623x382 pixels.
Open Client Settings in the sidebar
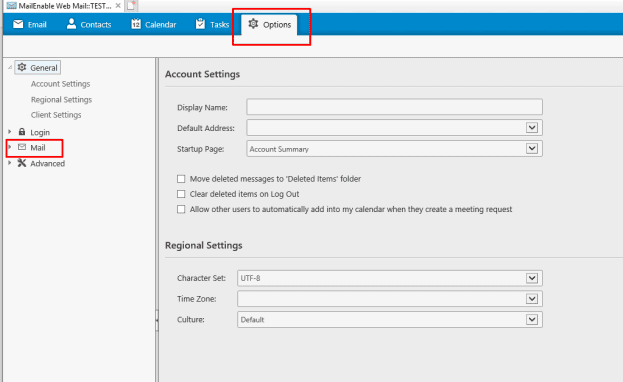click(x=56, y=115)
